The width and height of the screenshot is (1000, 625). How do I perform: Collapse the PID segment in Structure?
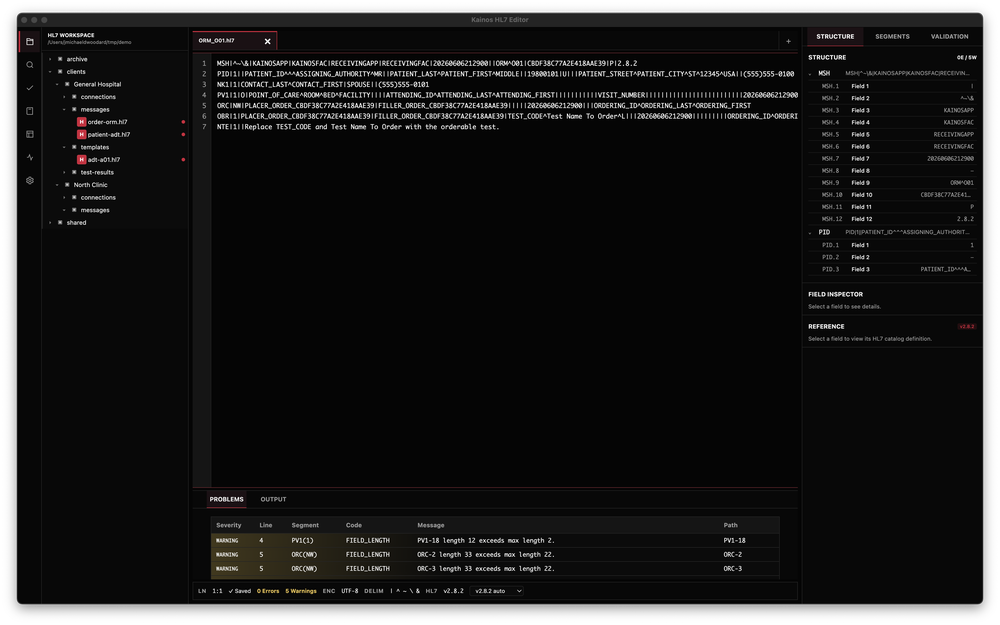click(x=811, y=233)
